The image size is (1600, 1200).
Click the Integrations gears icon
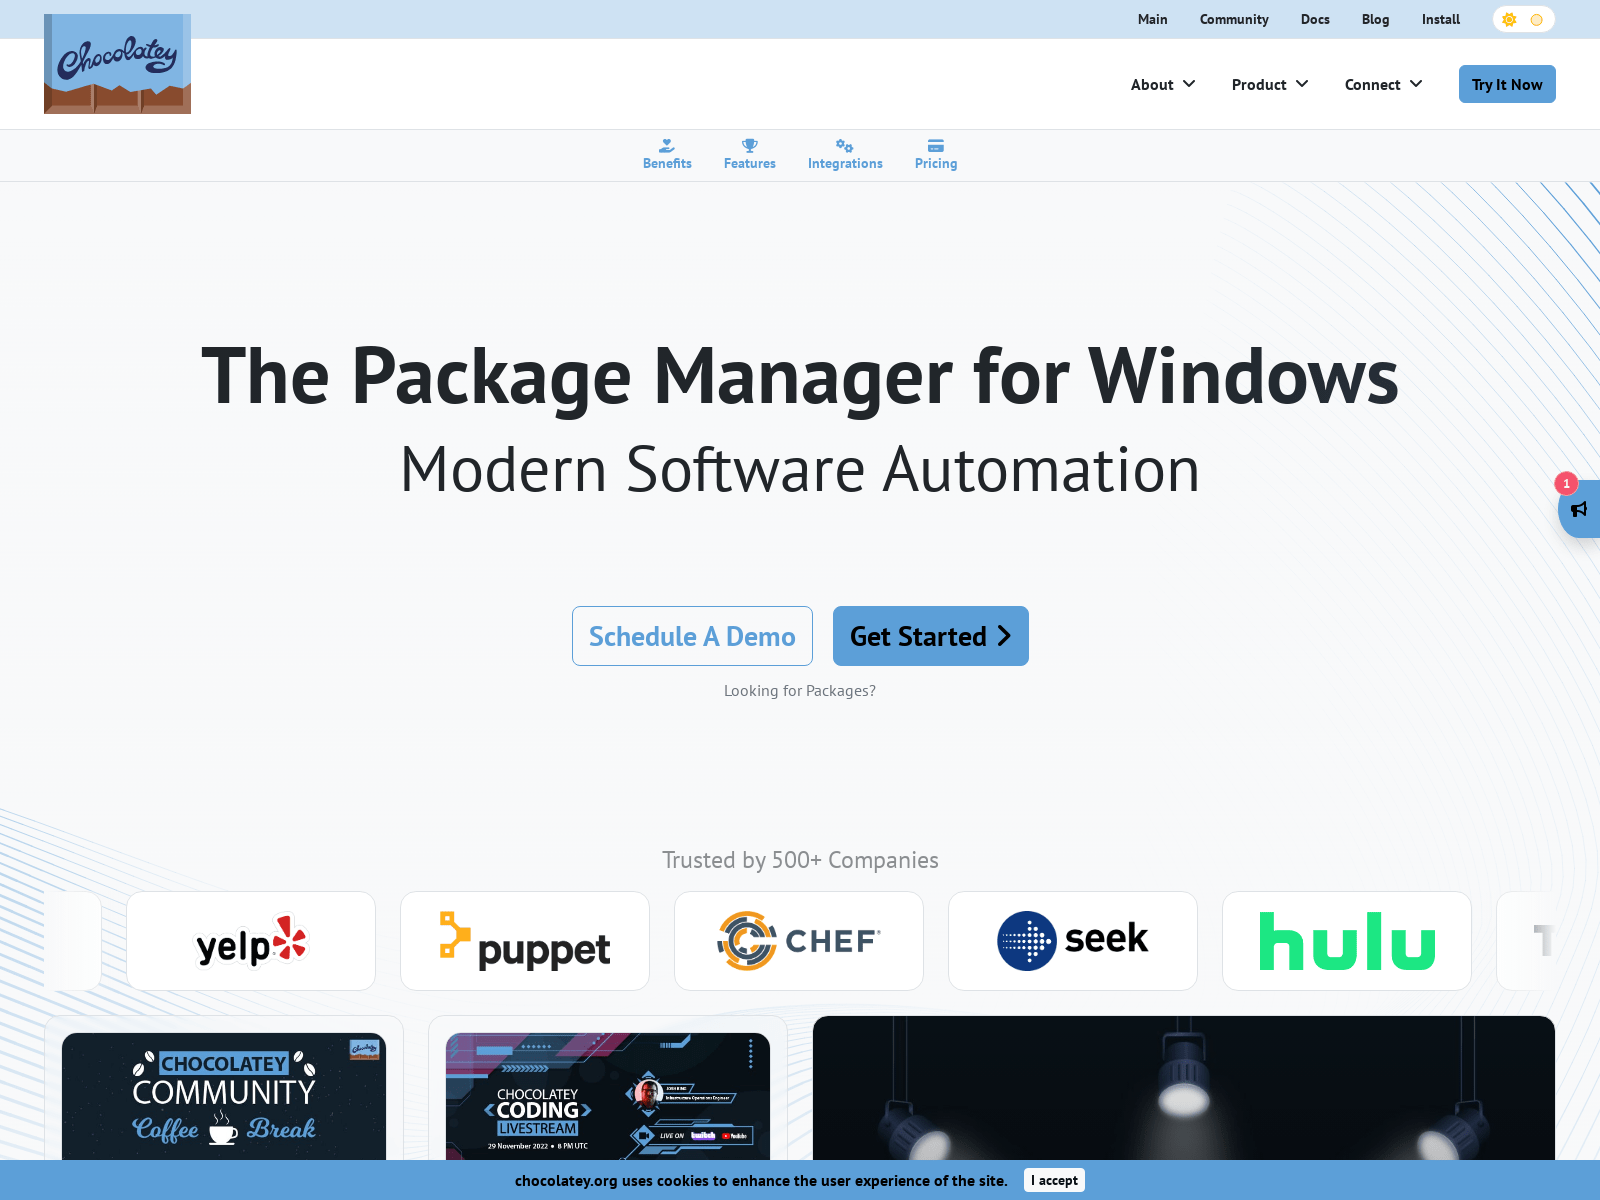[845, 146]
